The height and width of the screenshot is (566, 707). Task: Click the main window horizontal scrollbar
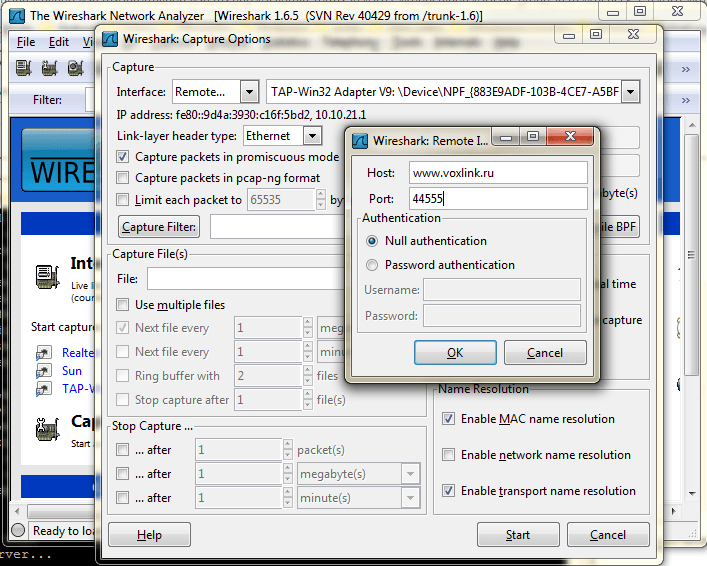coord(62,511)
